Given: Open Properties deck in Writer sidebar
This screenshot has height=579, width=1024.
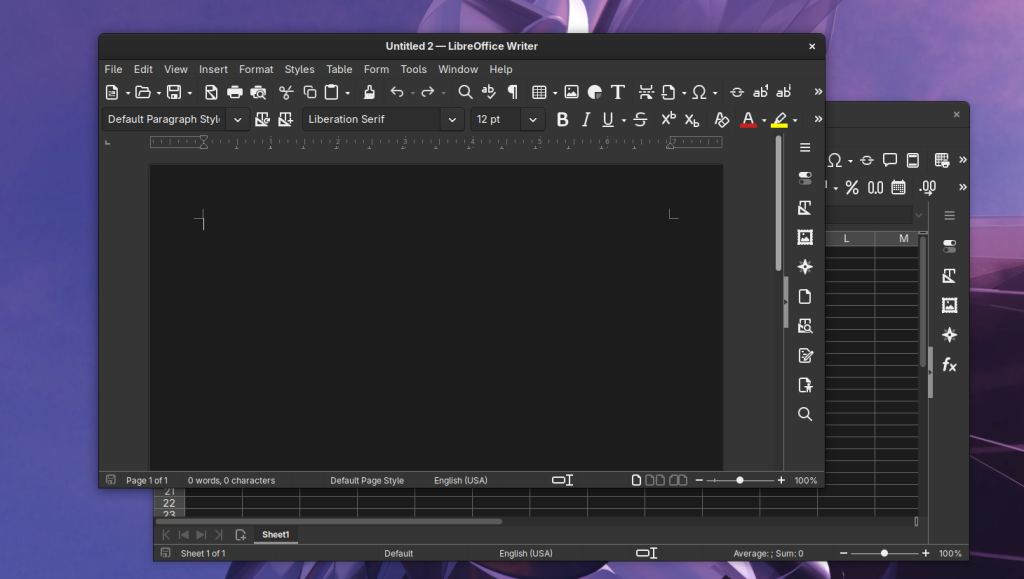Looking at the screenshot, I should pos(805,178).
